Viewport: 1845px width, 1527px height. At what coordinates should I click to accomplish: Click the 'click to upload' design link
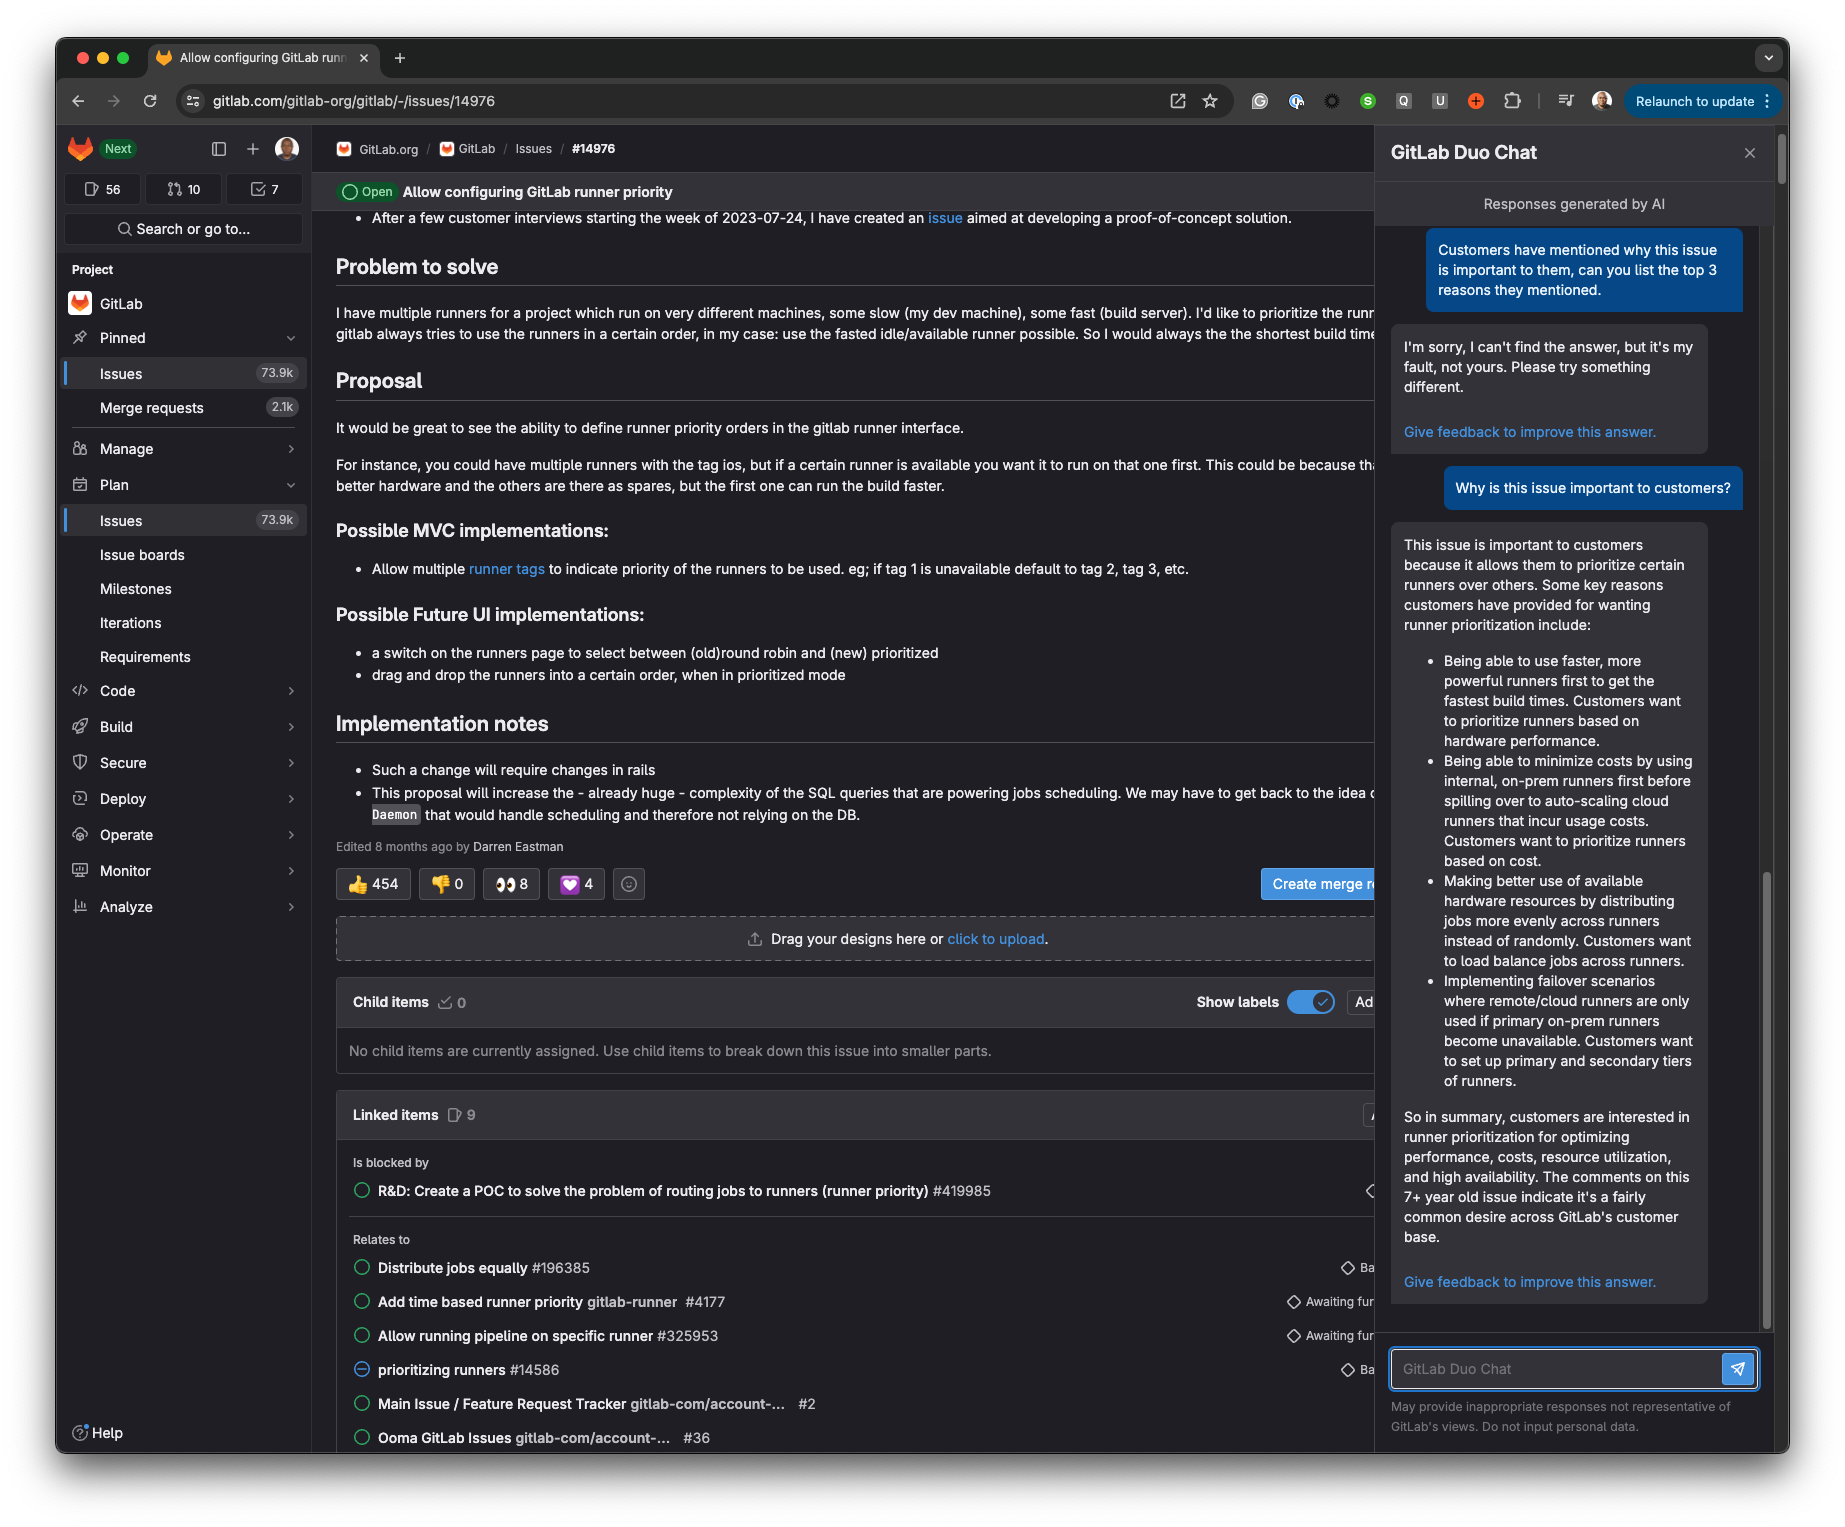click(996, 939)
